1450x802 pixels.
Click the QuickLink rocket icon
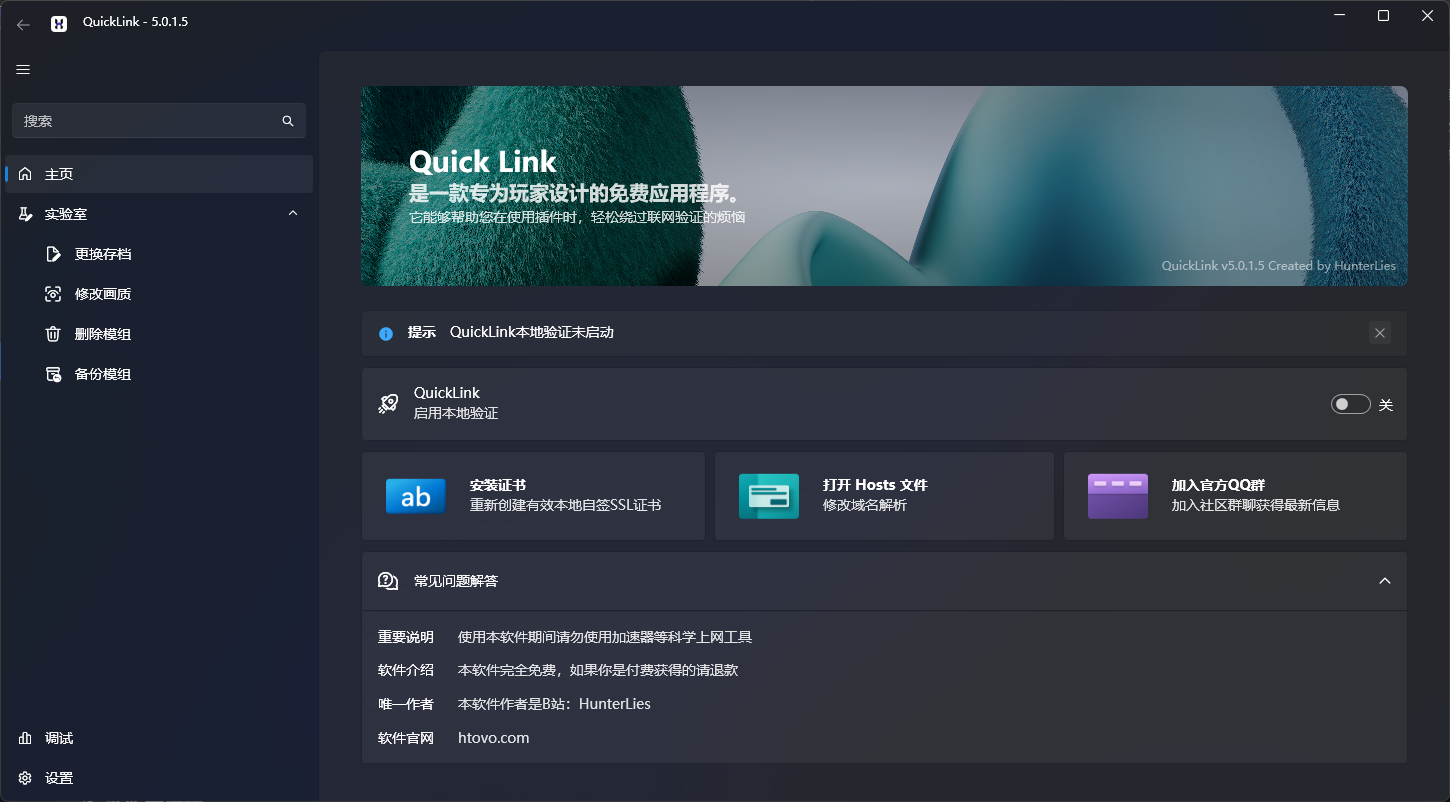coord(388,404)
